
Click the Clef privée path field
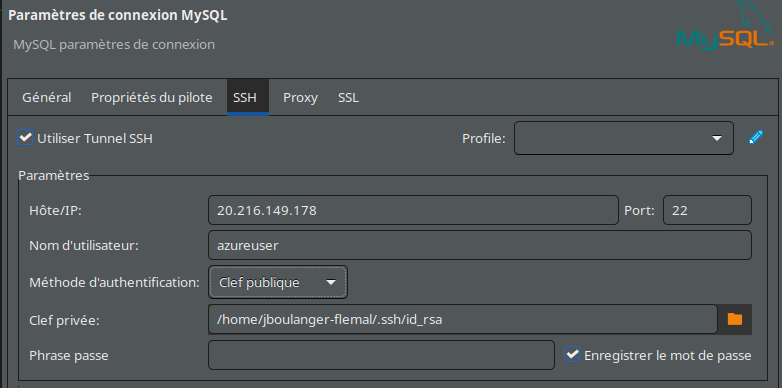463,319
